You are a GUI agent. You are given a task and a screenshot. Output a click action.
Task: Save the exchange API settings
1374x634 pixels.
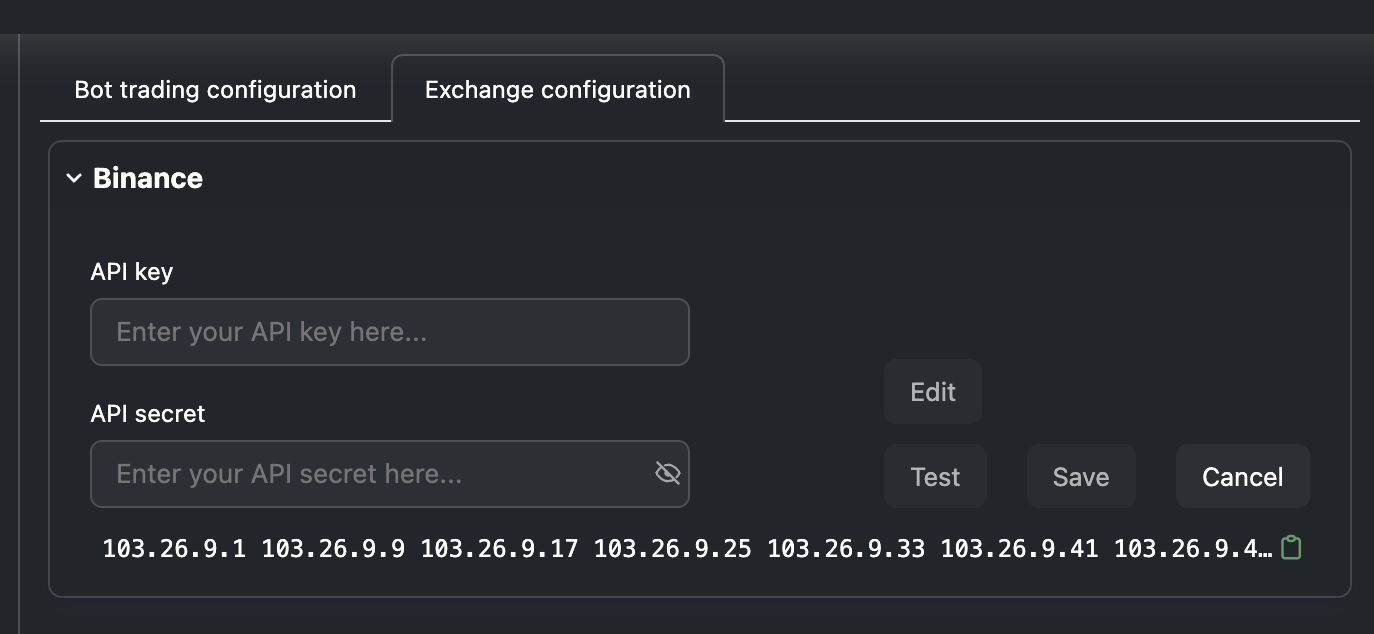pyautogui.click(x=1081, y=477)
